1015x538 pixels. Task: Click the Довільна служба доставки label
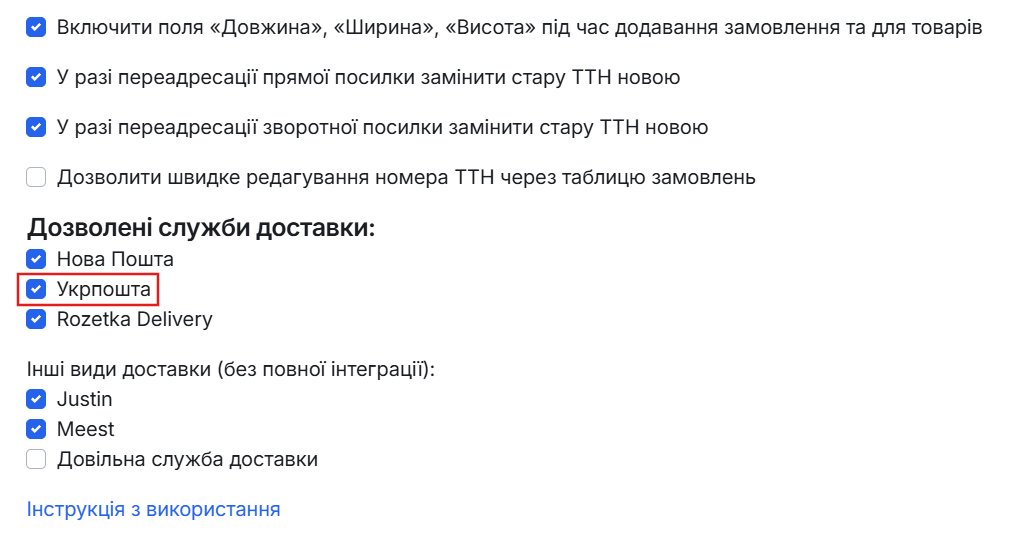pyautogui.click(x=187, y=460)
